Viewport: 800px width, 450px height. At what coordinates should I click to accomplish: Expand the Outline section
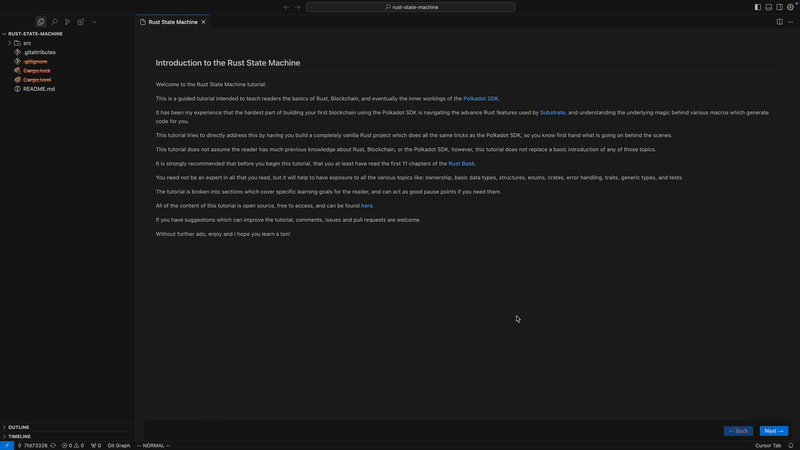pyautogui.click(x=18, y=427)
